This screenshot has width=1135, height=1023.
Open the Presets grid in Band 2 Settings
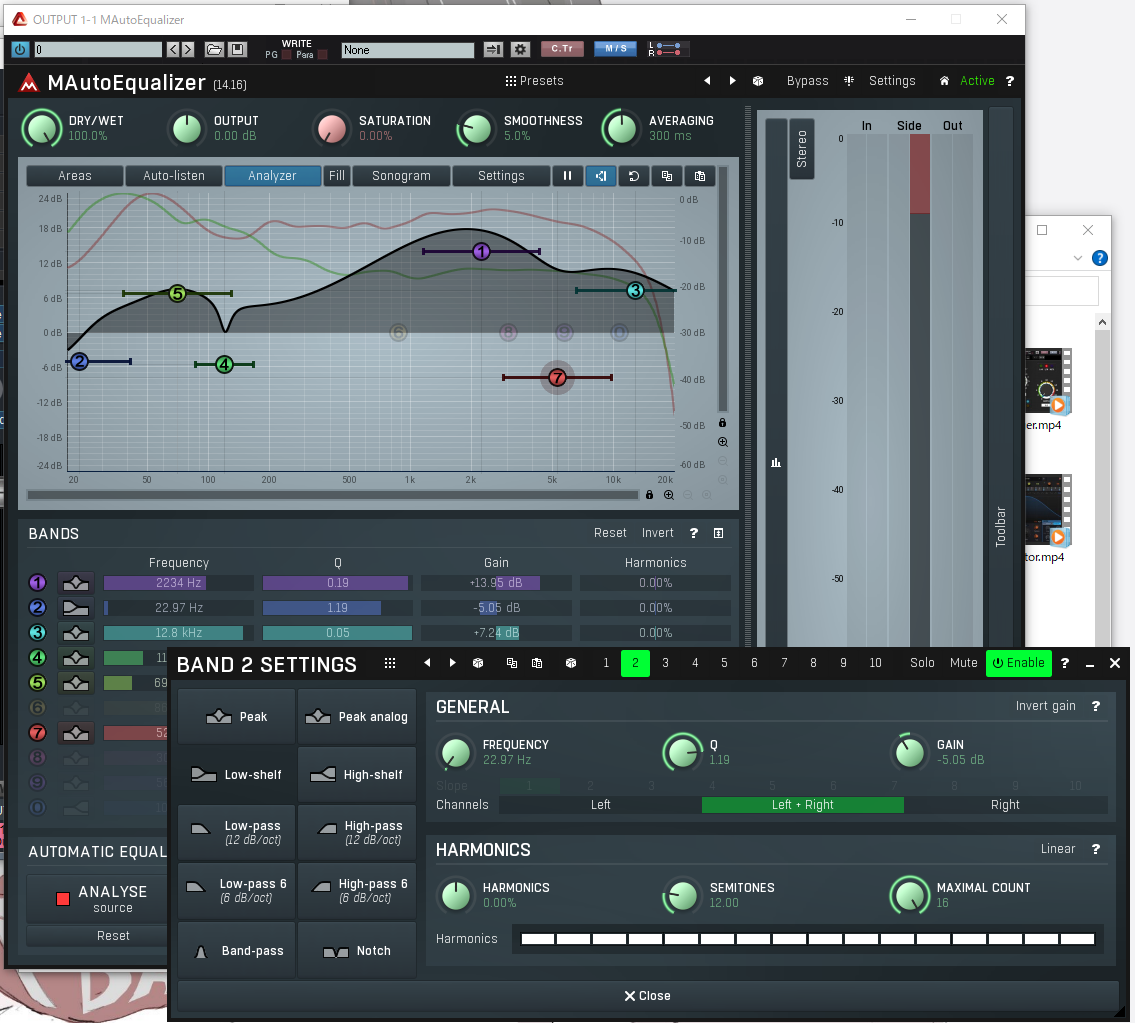tap(390, 663)
